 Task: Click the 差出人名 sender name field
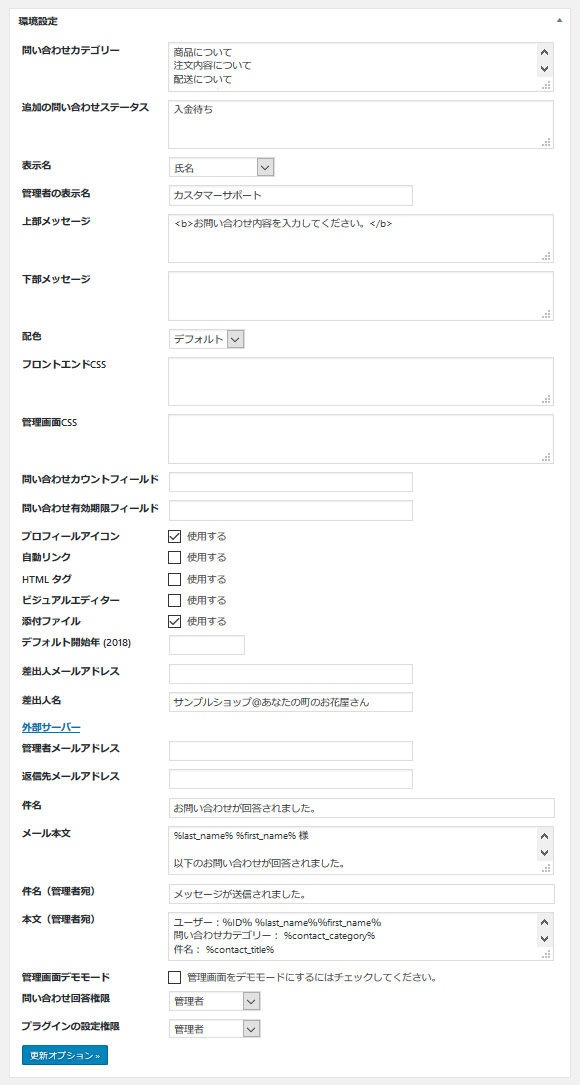click(x=290, y=702)
